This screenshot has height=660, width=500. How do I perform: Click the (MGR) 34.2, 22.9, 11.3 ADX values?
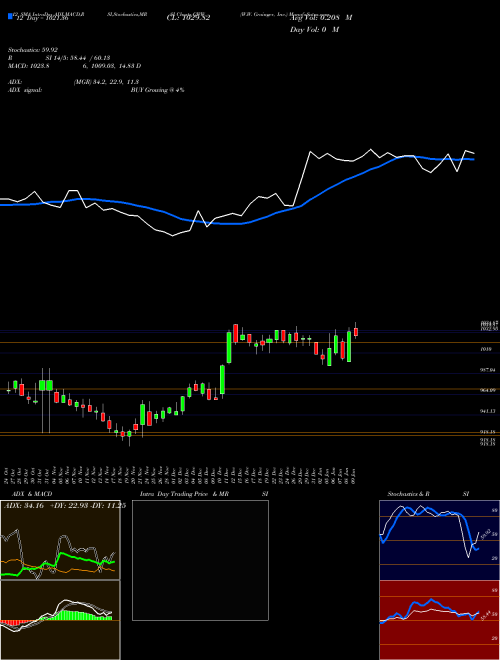coord(106,82)
